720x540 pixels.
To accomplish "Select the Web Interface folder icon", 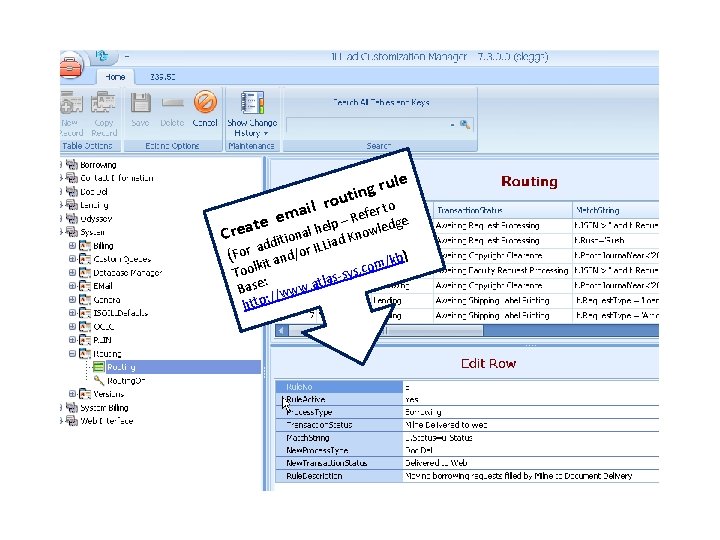I will (72, 421).
